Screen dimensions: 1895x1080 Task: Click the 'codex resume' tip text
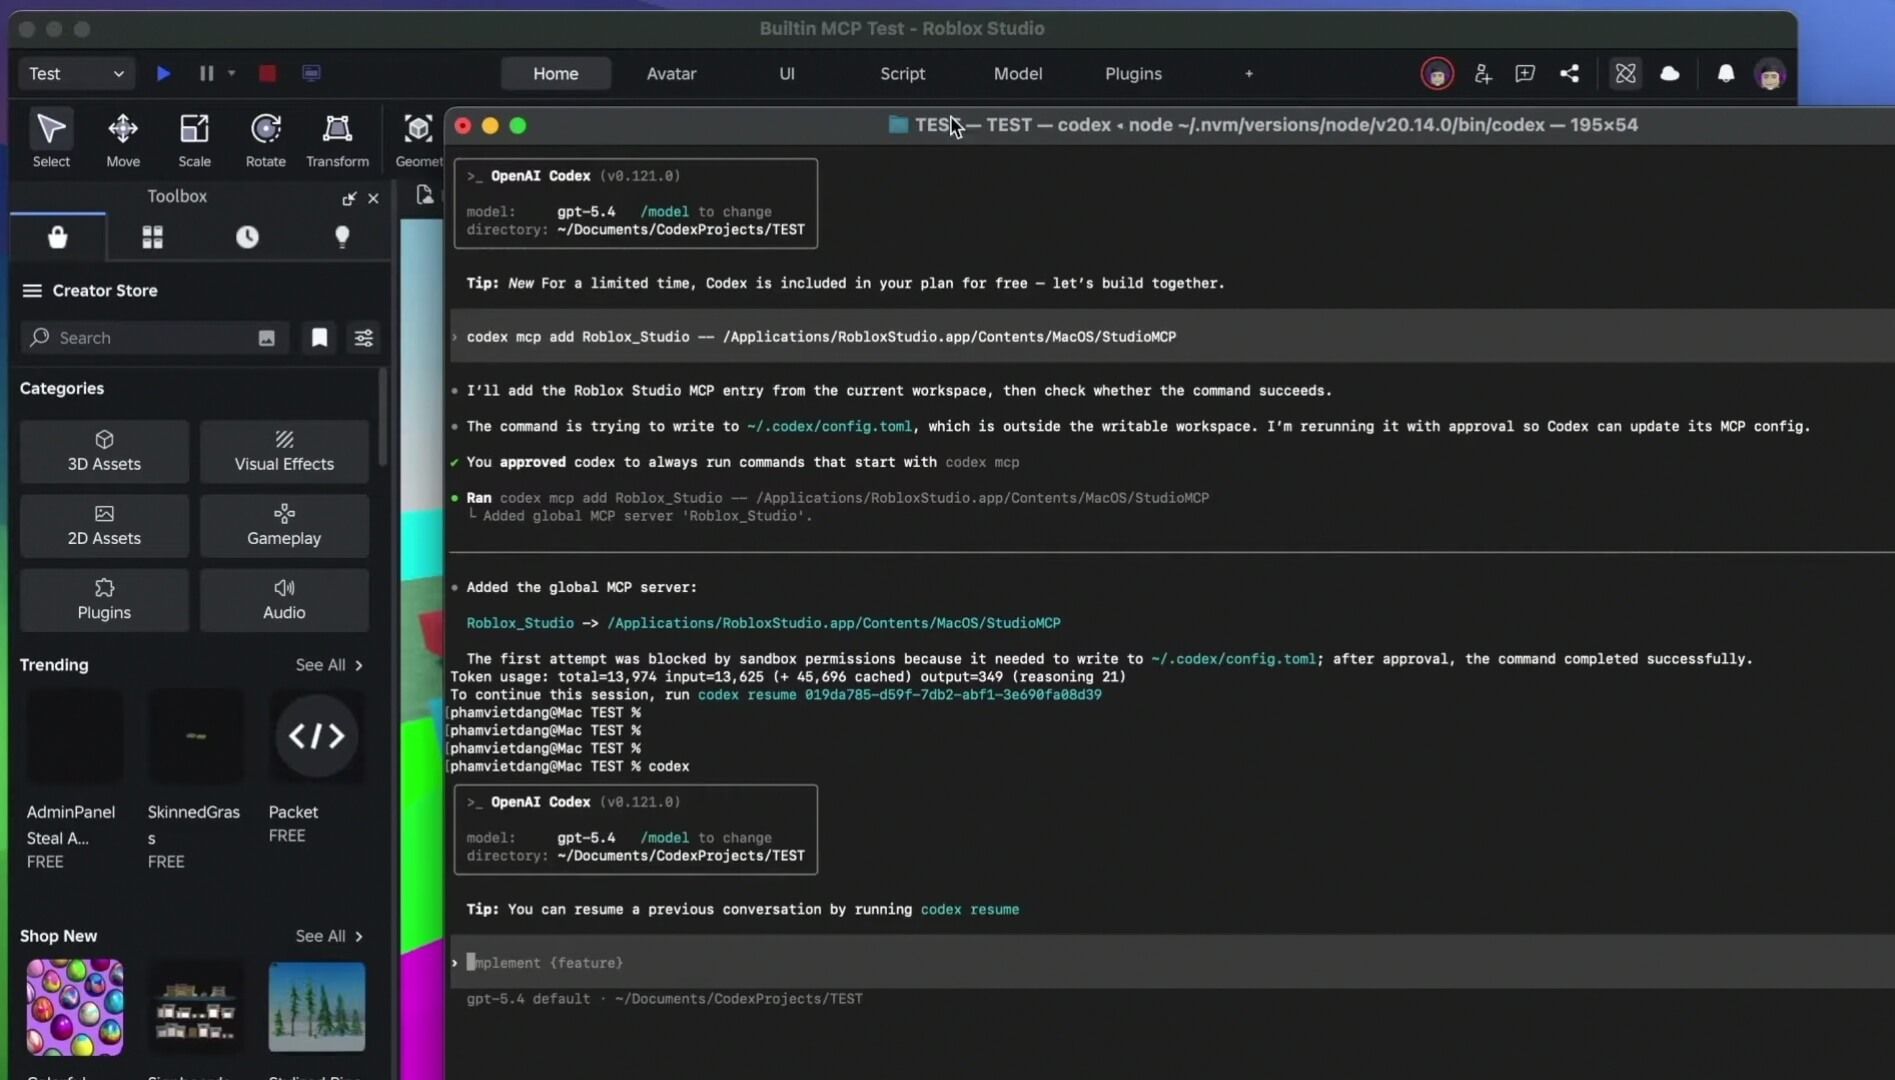pyautogui.click(x=969, y=910)
